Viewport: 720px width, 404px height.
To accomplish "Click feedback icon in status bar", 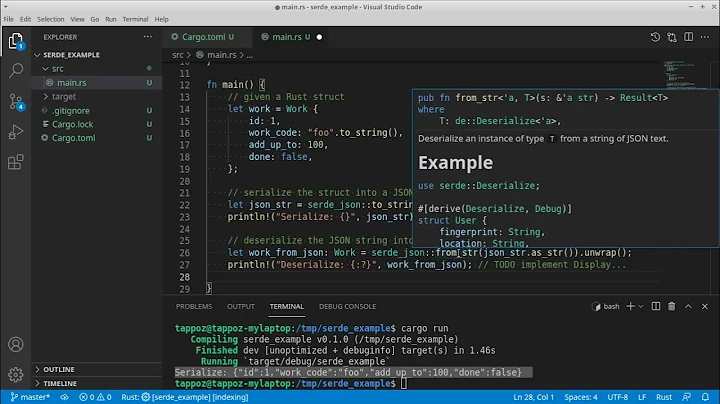I will pyautogui.click(x=687, y=397).
